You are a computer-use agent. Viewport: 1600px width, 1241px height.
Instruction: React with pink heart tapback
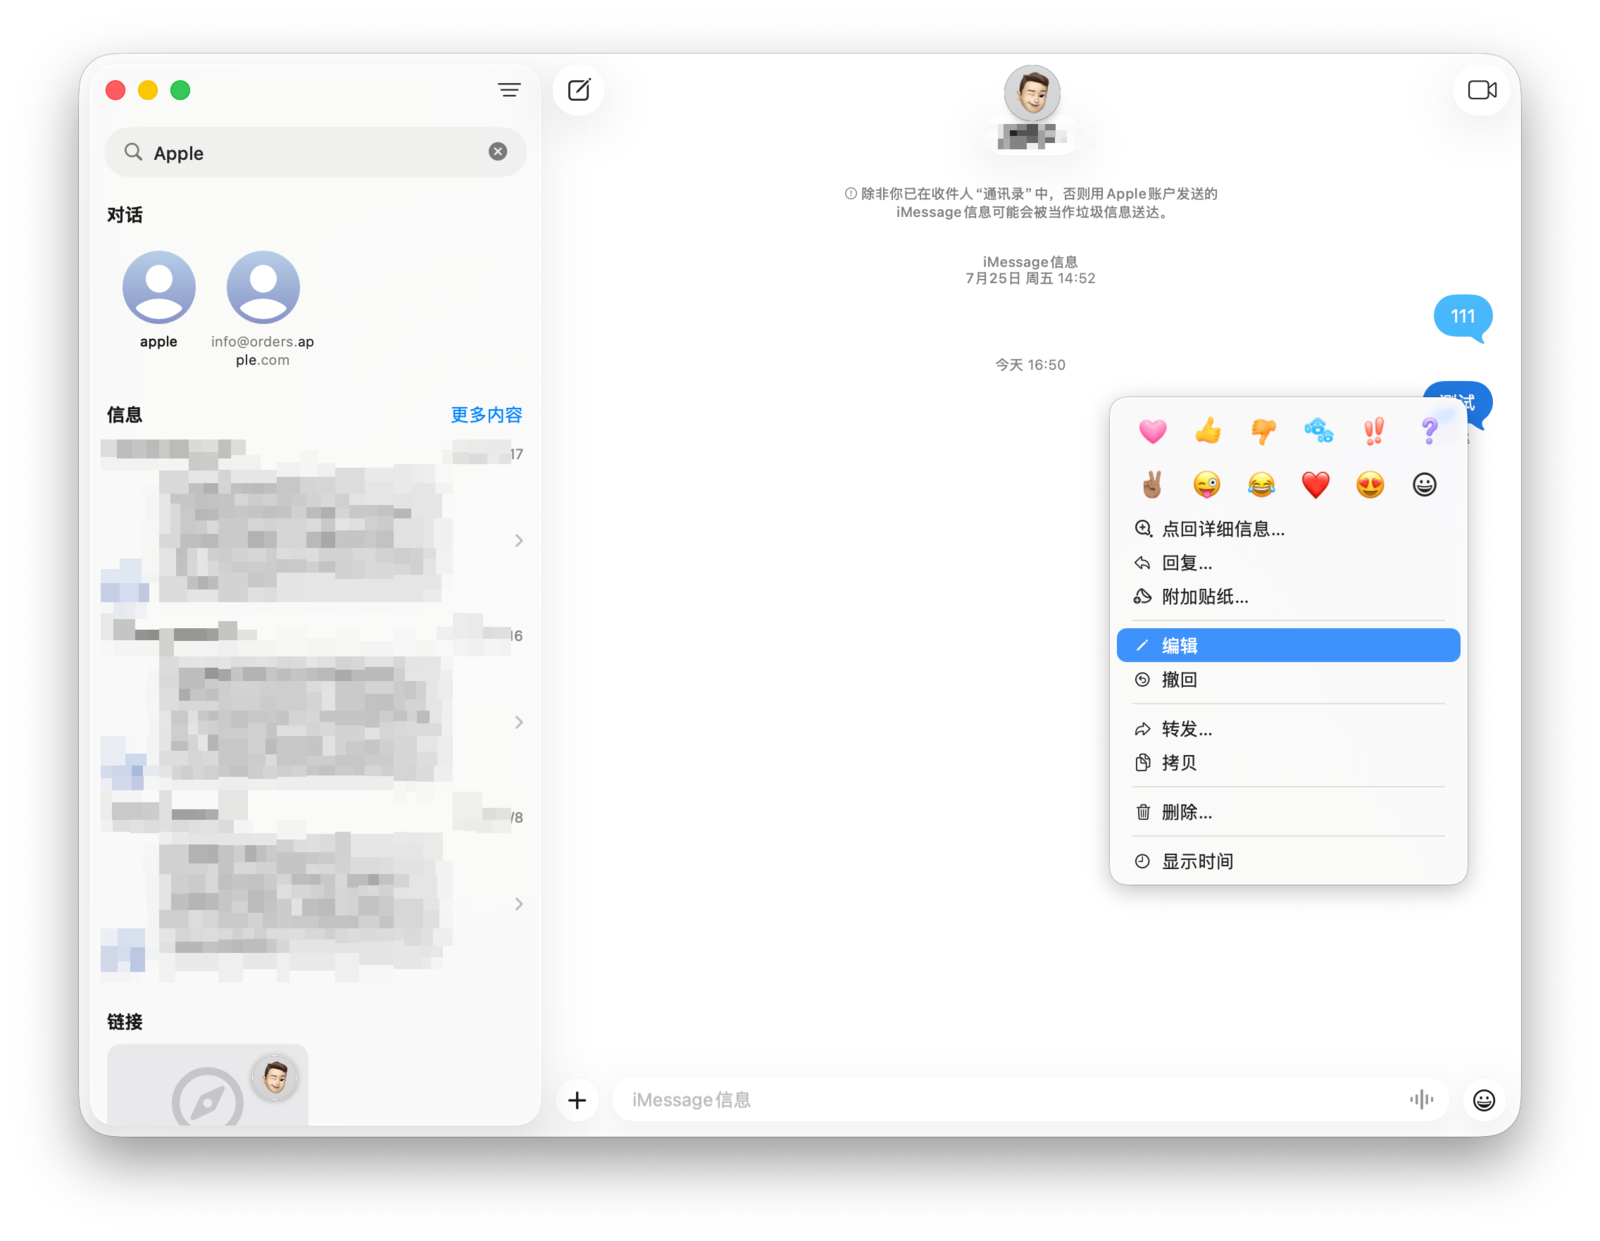1153,431
